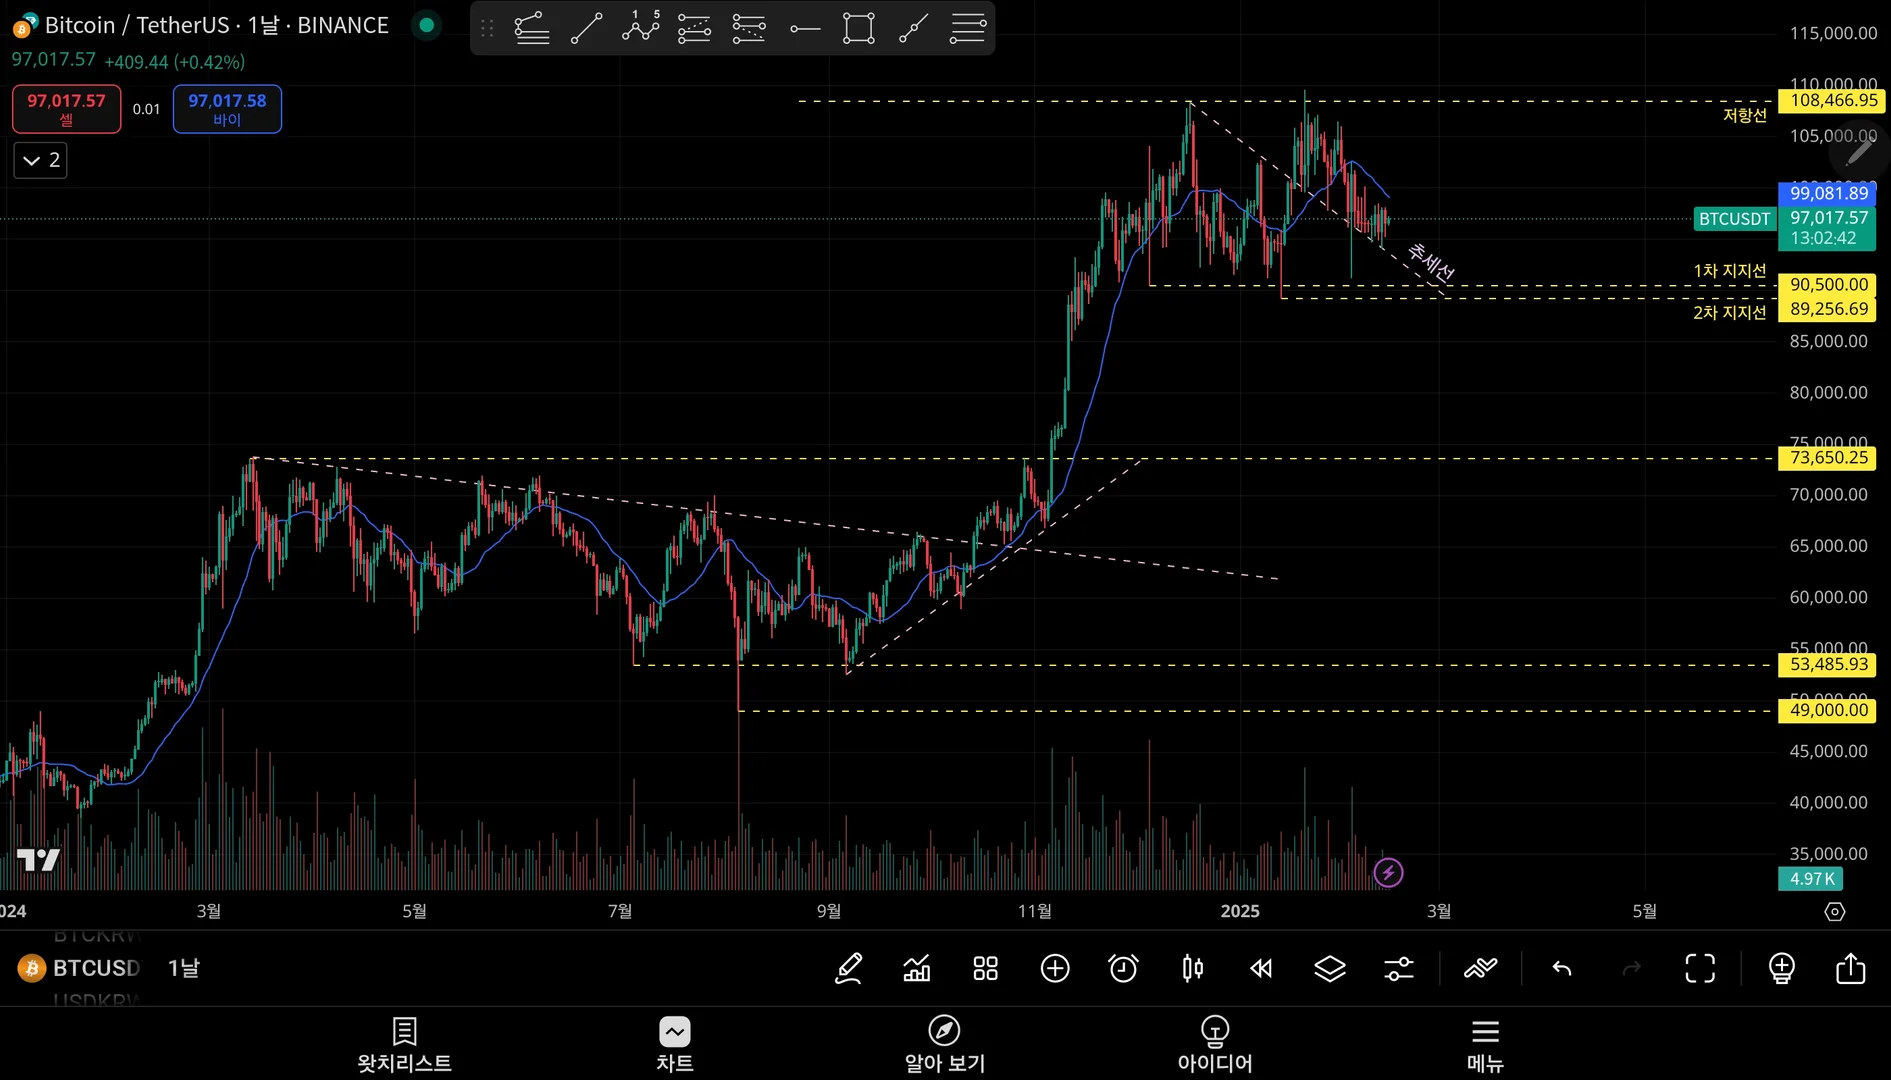
Task: Tap the 2025 date axis label
Action: pyautogui.click(x=1240, y=911)
